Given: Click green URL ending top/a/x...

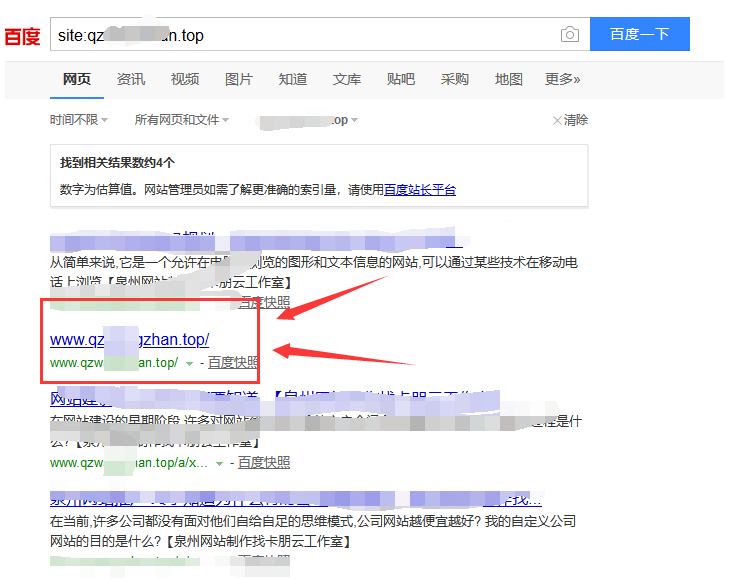Looking at the screenshot, I should point(129,463).
